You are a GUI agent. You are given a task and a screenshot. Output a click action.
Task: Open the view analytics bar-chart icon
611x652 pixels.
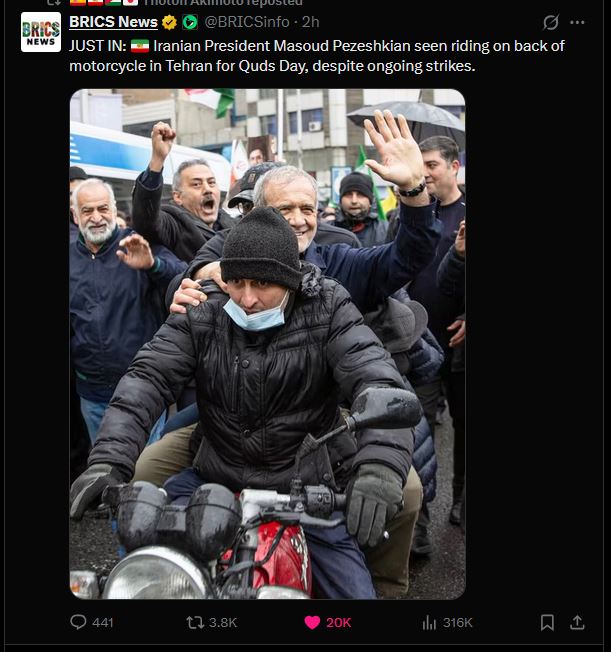(x=429, y=622)
